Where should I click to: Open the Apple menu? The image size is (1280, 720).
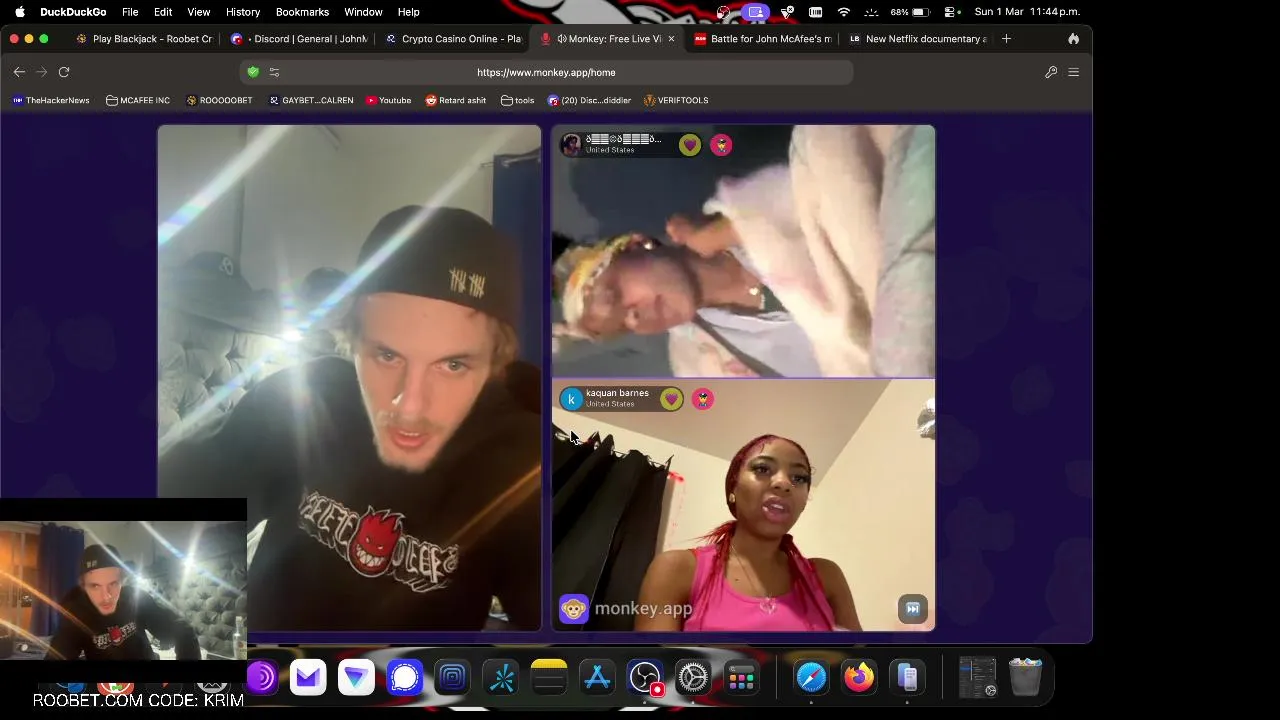coord(19,12)
